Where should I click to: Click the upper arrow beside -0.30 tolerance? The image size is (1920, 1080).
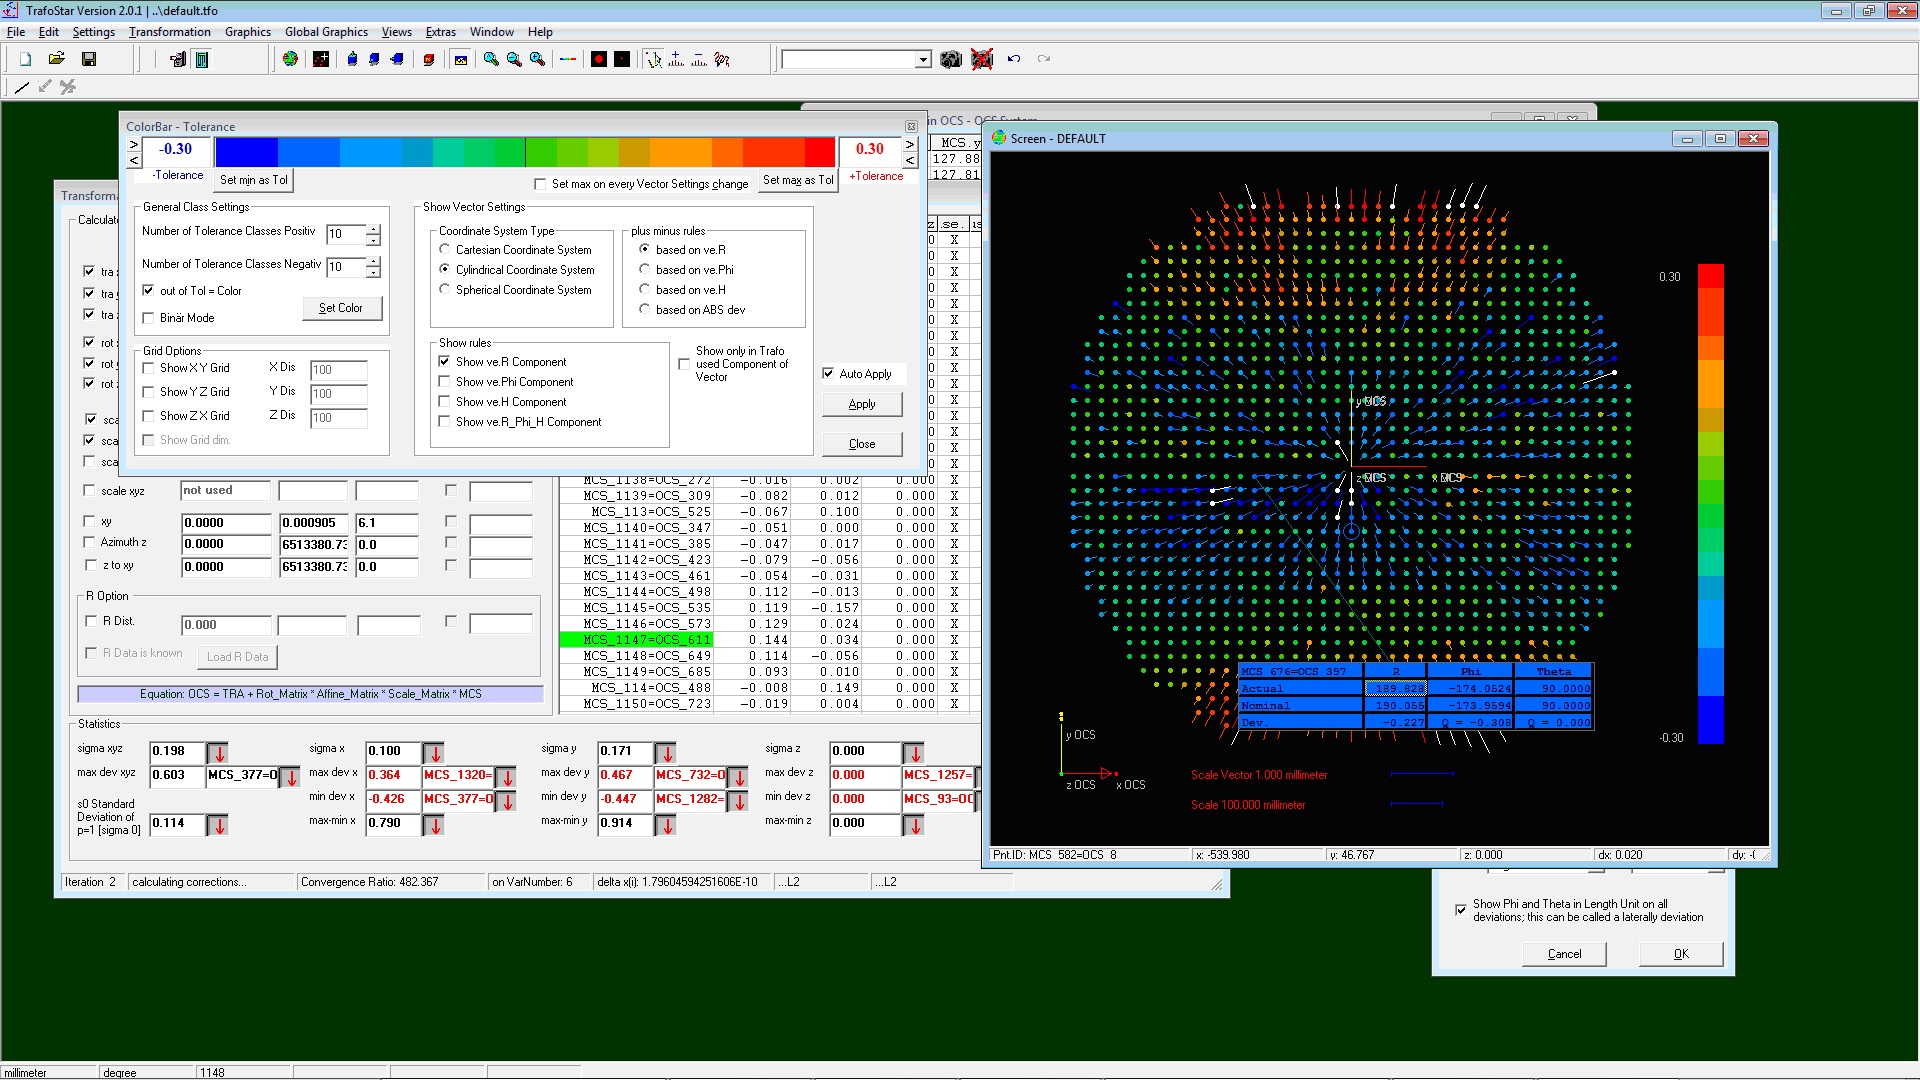click(x=134, y=145)
